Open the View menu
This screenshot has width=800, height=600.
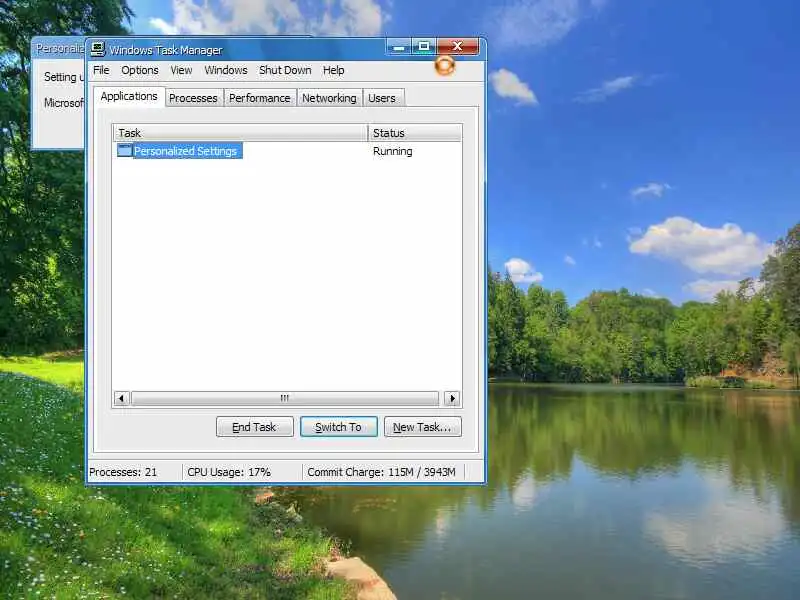[x=181, y=70]
